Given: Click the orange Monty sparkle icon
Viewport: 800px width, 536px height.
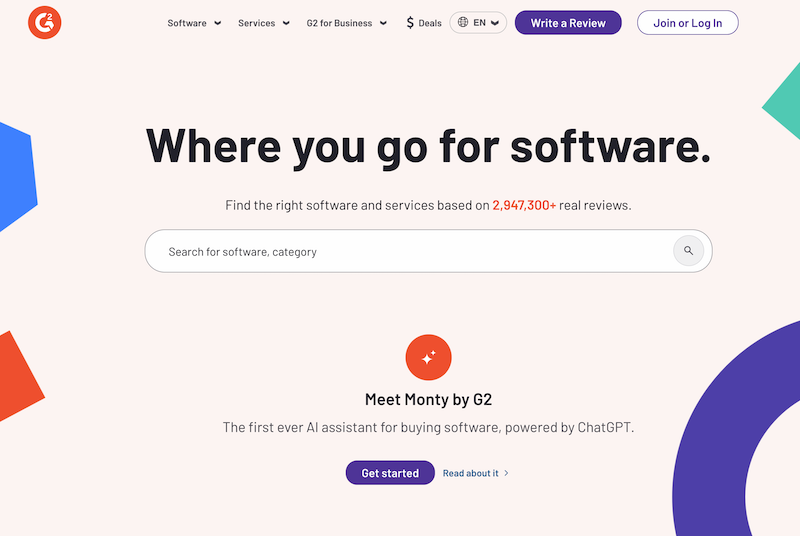Looking at the screenshot, I should click(428, 357).
